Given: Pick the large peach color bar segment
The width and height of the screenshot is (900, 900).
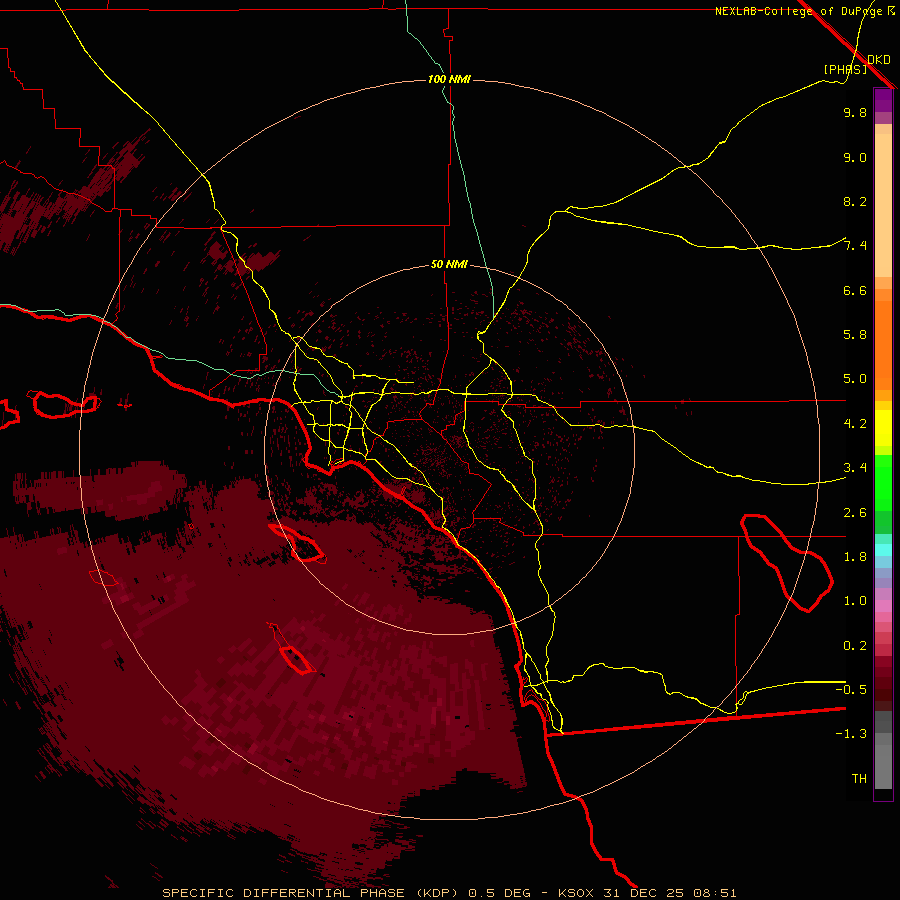Looking at the screenshot, I should click(x=883, y=205).
